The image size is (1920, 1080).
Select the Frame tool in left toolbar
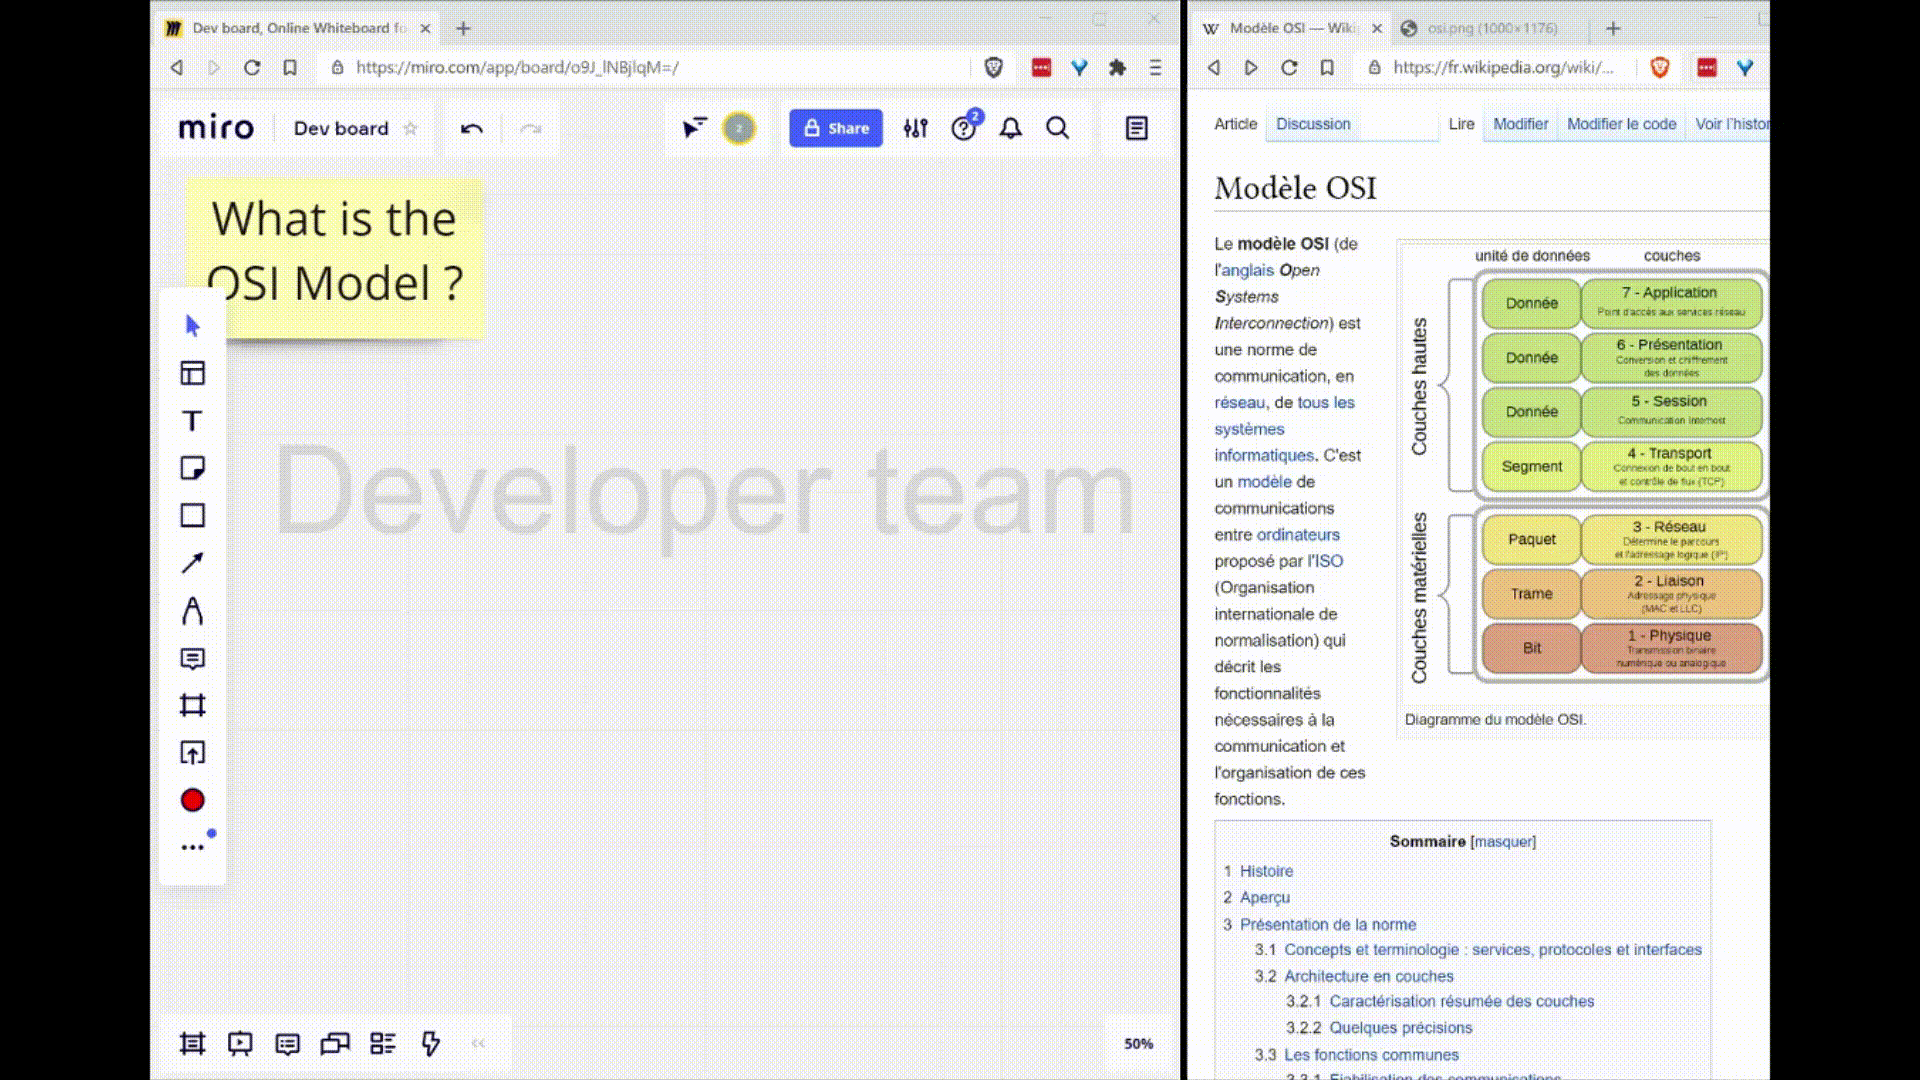coord(192,706)
